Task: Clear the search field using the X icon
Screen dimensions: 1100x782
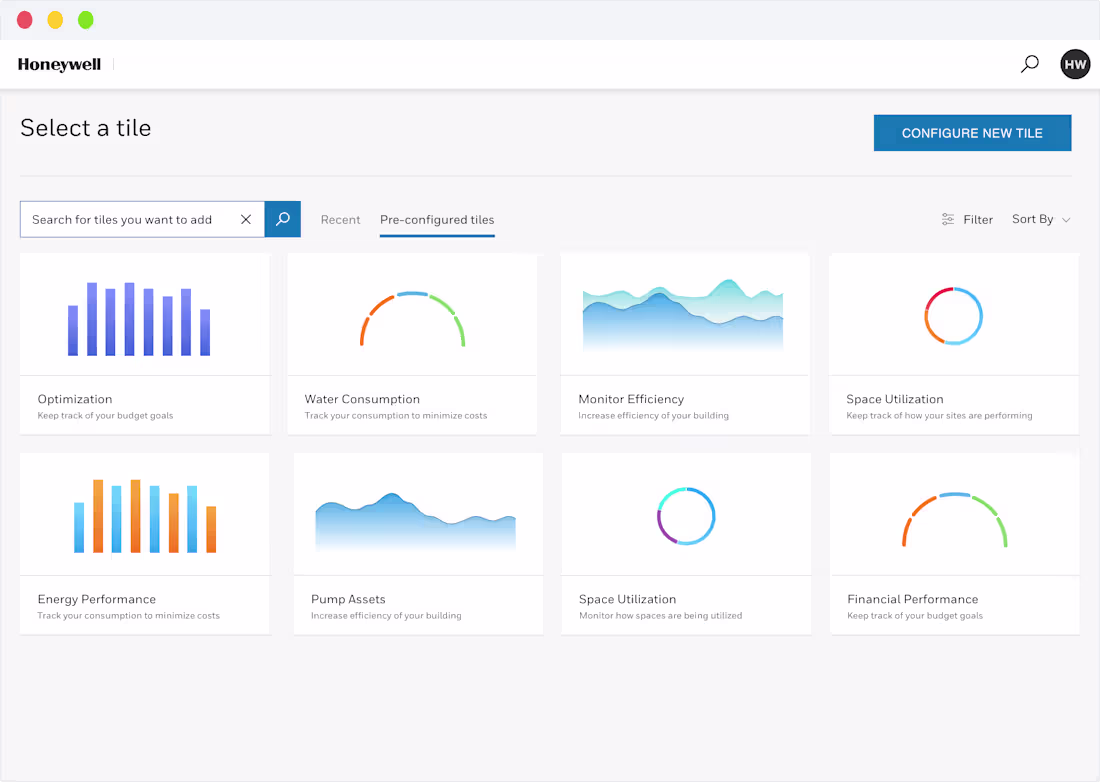Action: (246, 219)
